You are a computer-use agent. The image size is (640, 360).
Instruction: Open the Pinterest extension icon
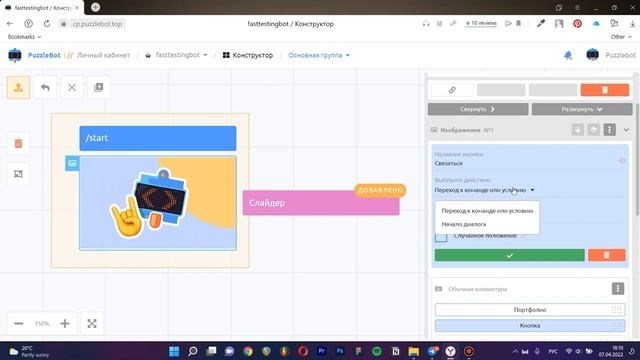[x=577, y=24]
